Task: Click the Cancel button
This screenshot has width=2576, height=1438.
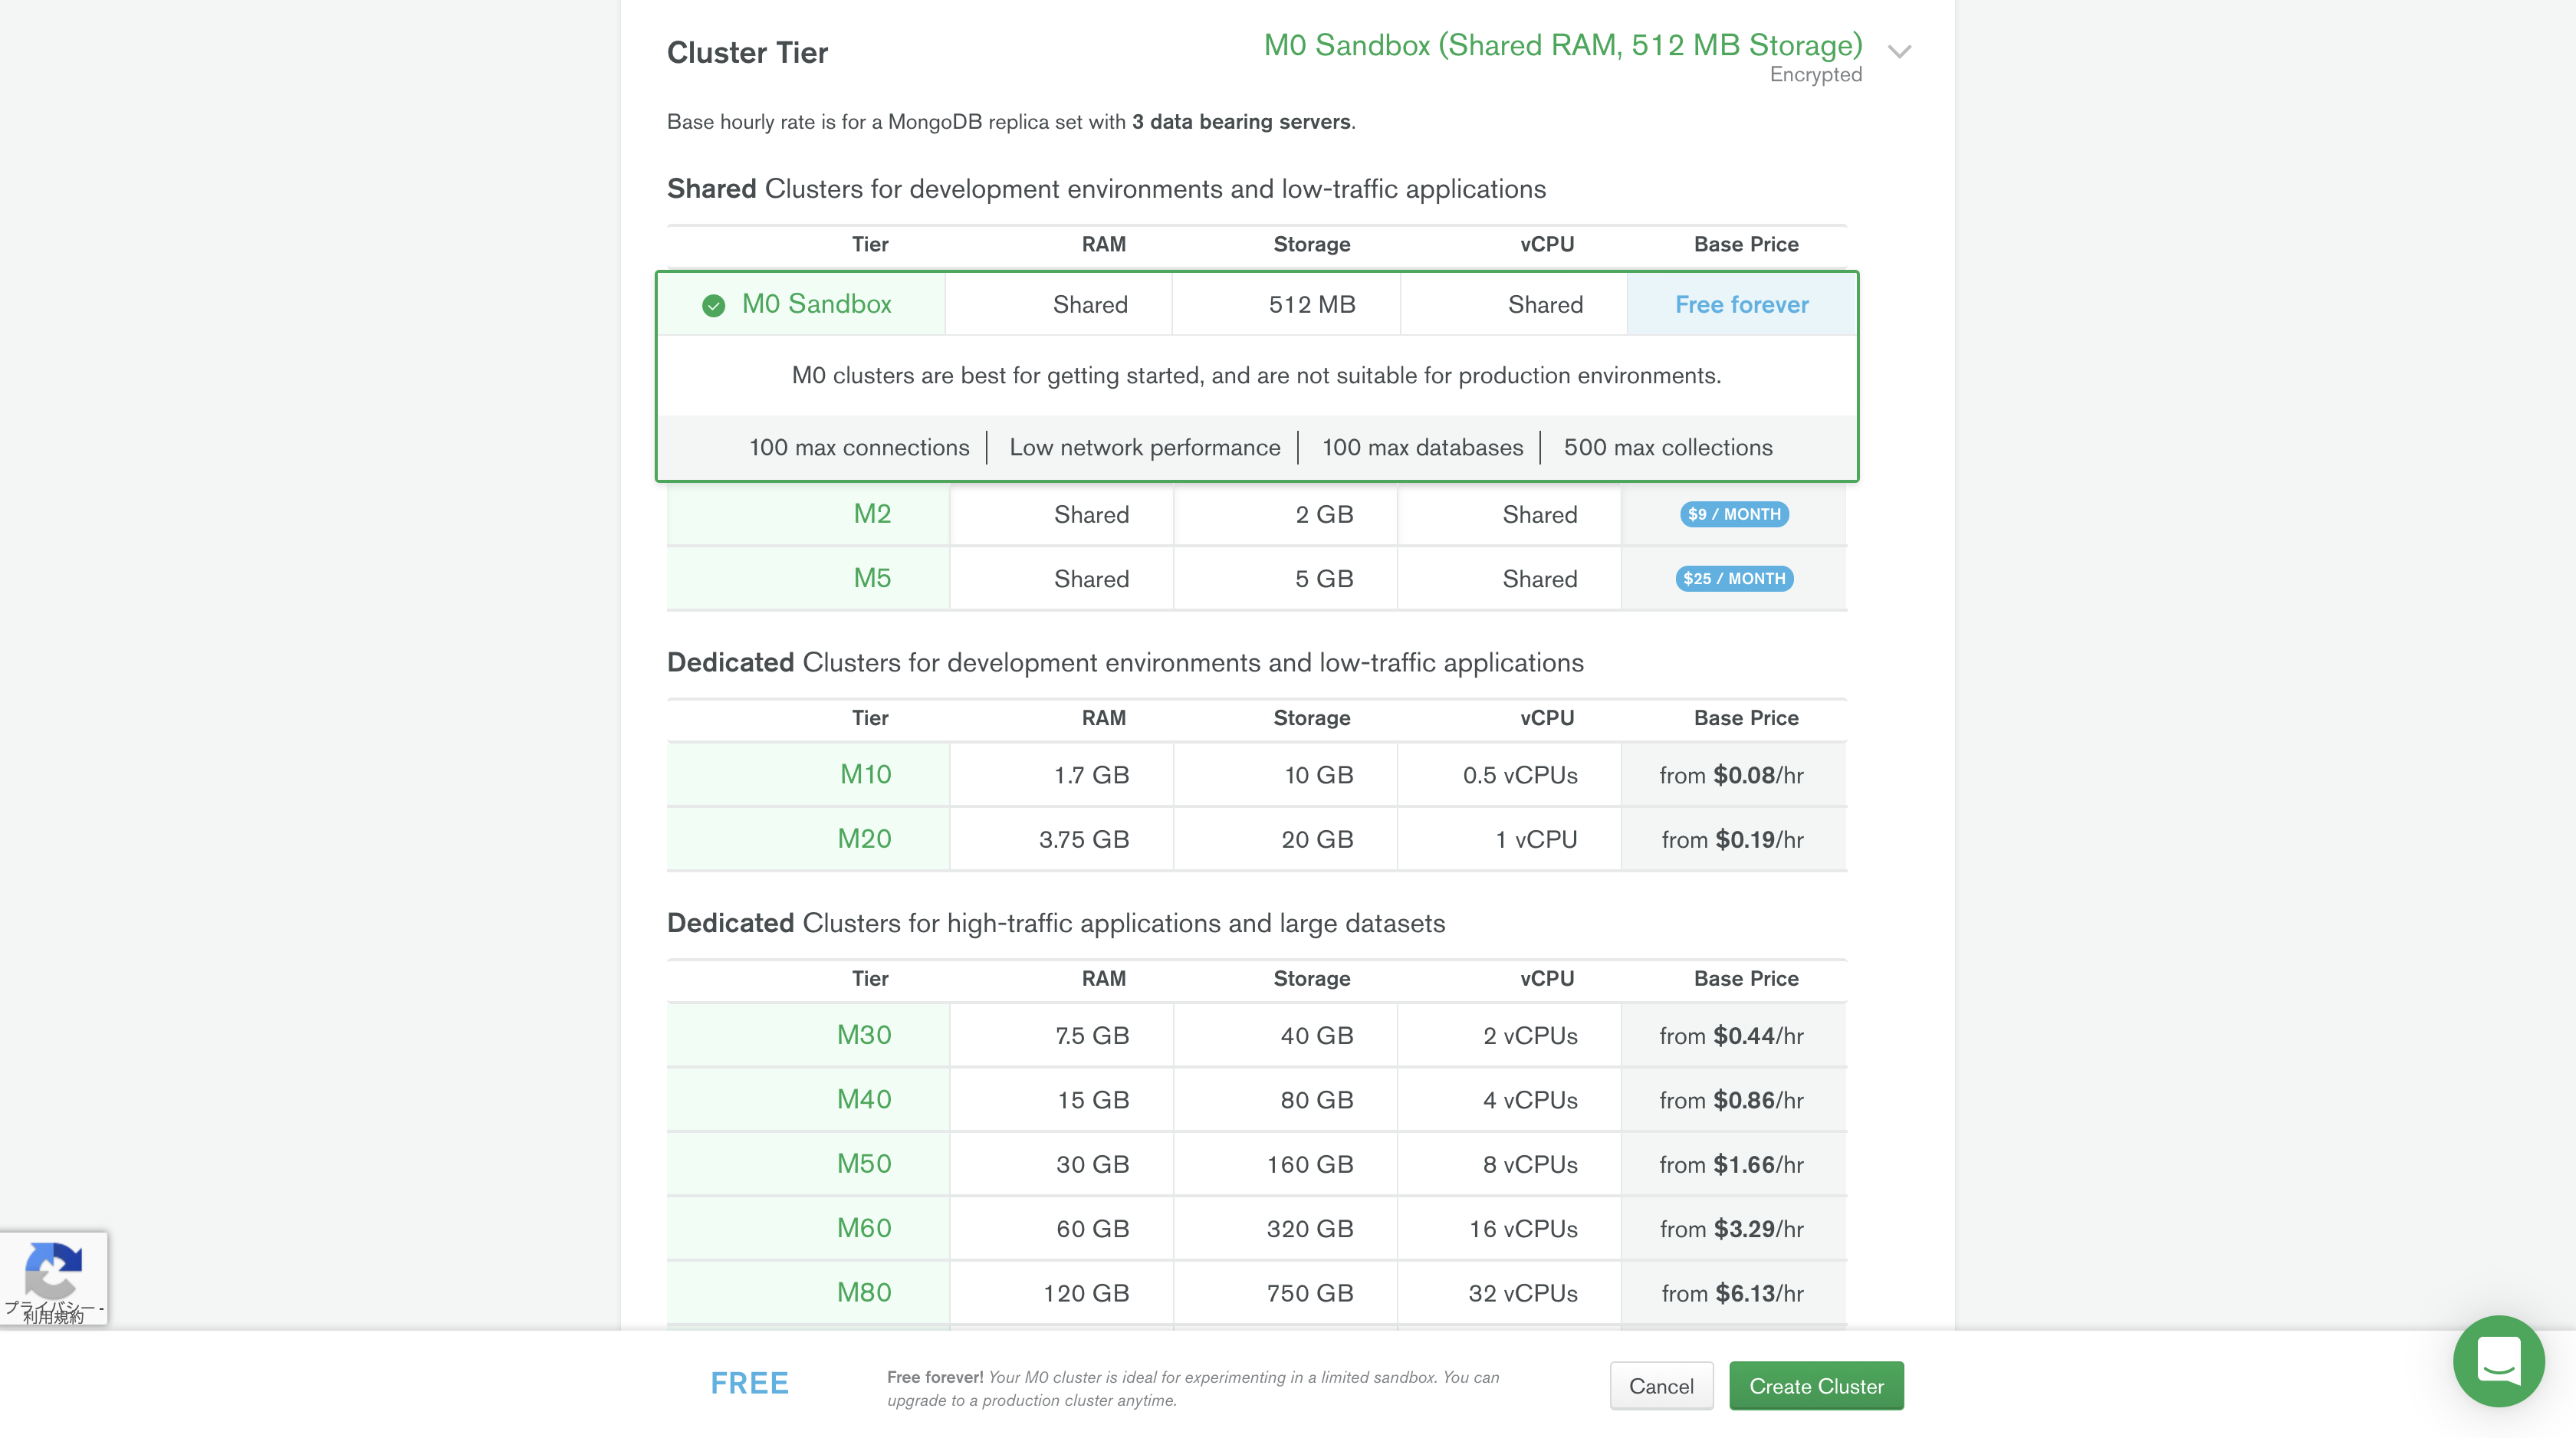Action: (1661, 1386)
